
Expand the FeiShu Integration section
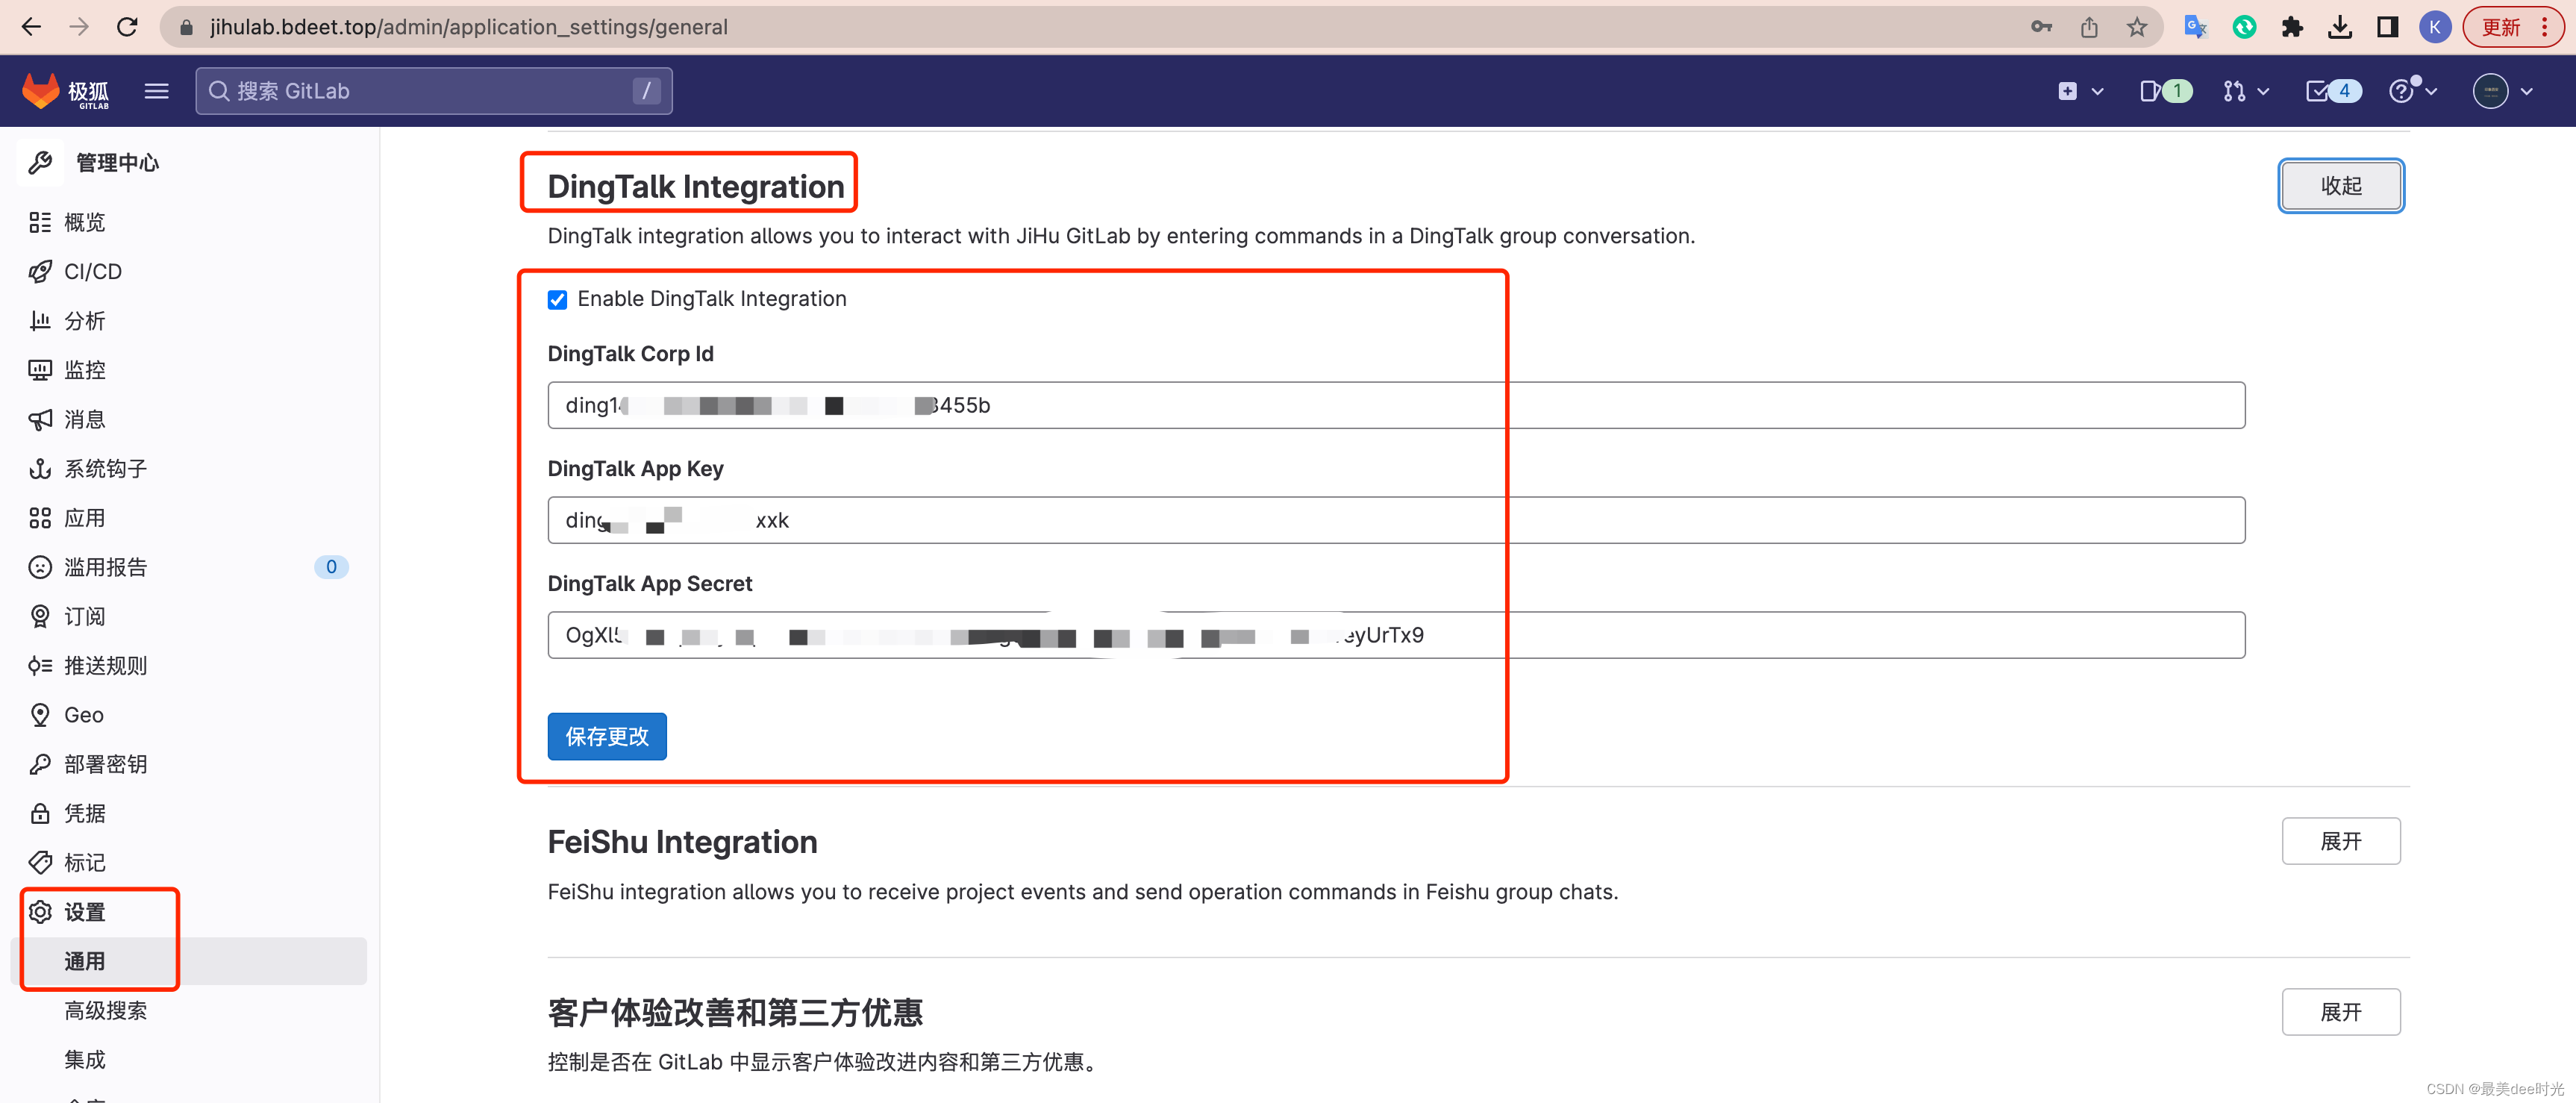(x=2340, y=841)
